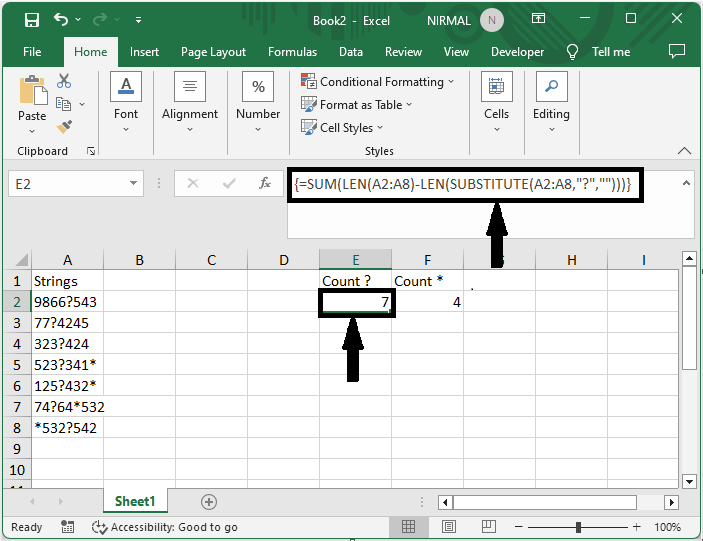
Task: Undo the last action
Action: (x=61, y=19)
